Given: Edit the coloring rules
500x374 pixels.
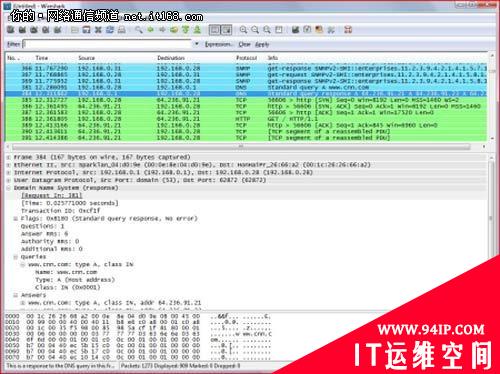Looking at the screenshot, I should [319, 30].
